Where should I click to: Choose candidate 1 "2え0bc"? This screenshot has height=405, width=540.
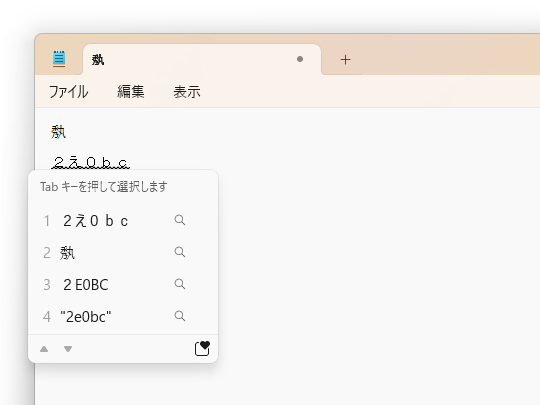tap(95, 221)
